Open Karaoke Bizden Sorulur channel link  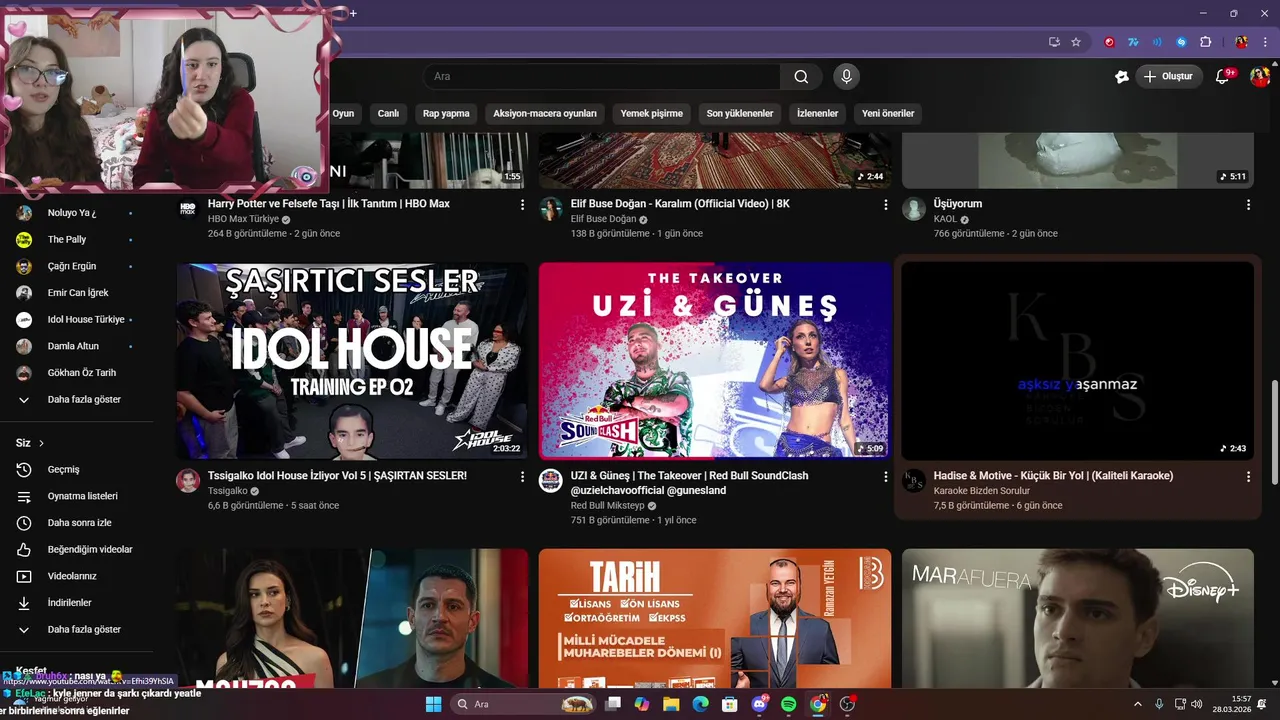(x=981, y=491)
